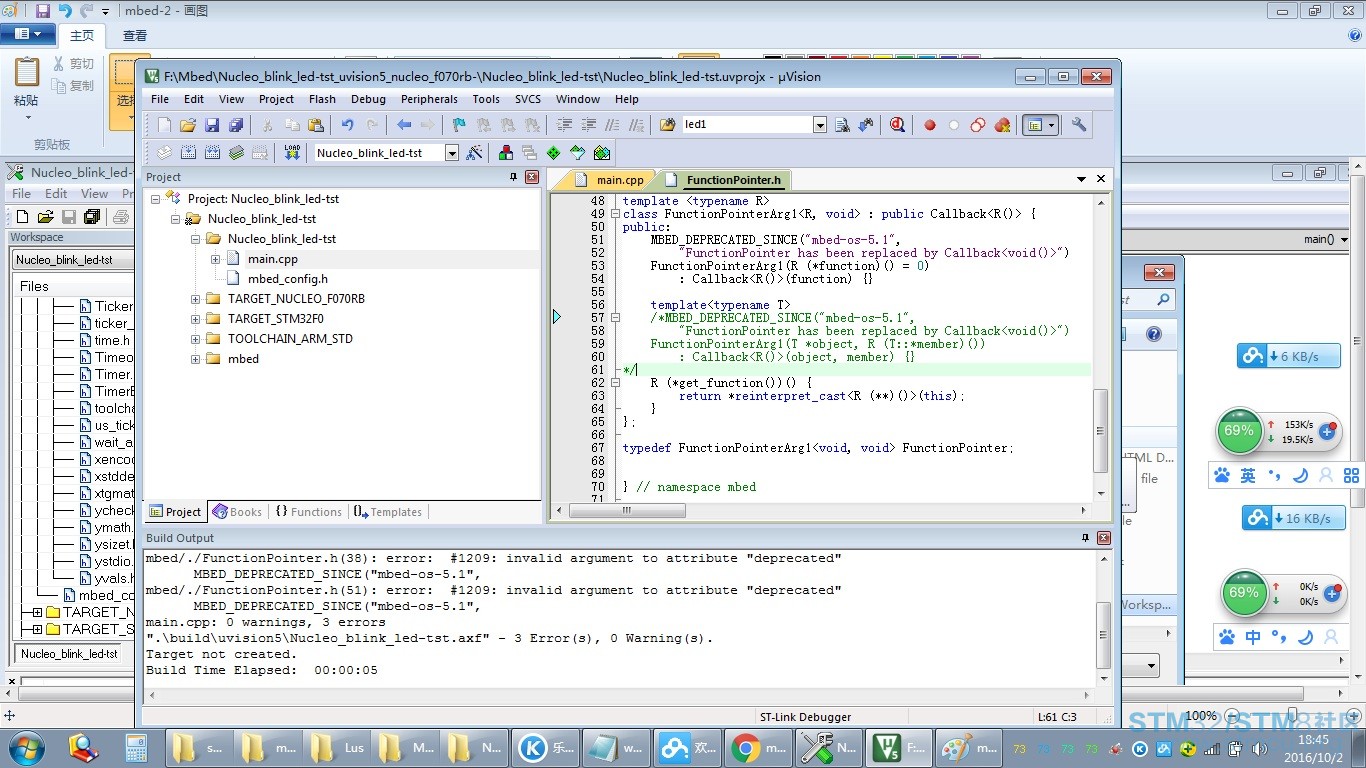This screenshot has width=1366, height=768.
Task: Open Manage Project Items colored boxes icon
Action: [x=506, y=153]
